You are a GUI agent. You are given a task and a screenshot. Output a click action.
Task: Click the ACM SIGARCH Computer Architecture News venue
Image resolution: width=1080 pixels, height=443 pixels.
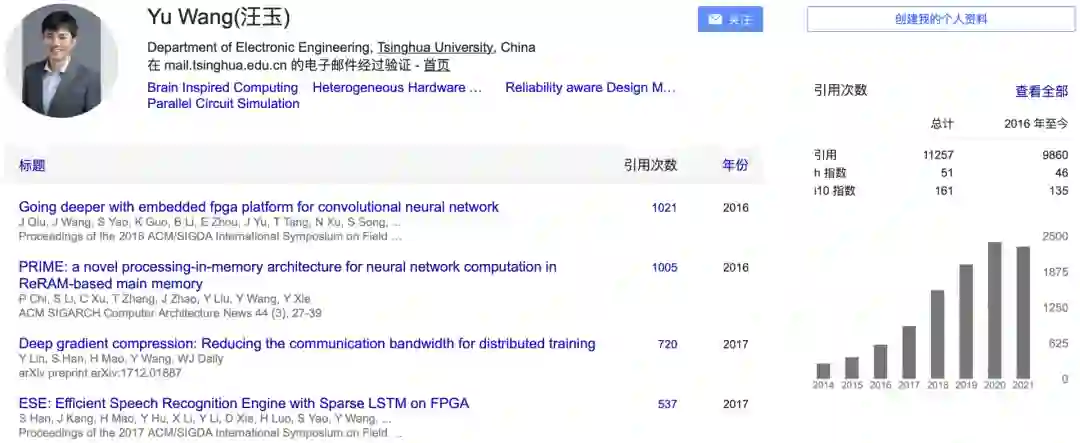coord(170,313)
